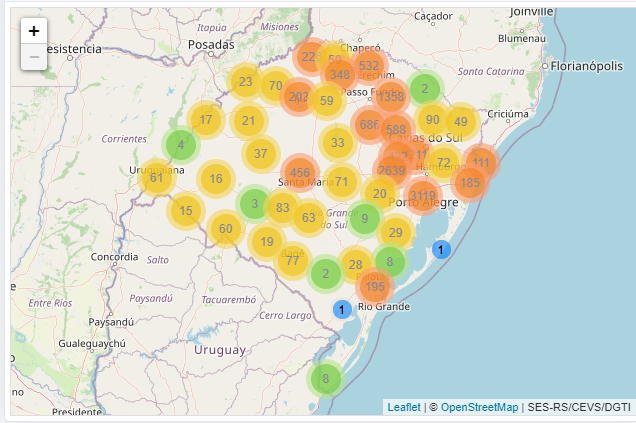Open the yellow cluster marker 60
This screenshot has width=636, height=423.
point(226,229)
